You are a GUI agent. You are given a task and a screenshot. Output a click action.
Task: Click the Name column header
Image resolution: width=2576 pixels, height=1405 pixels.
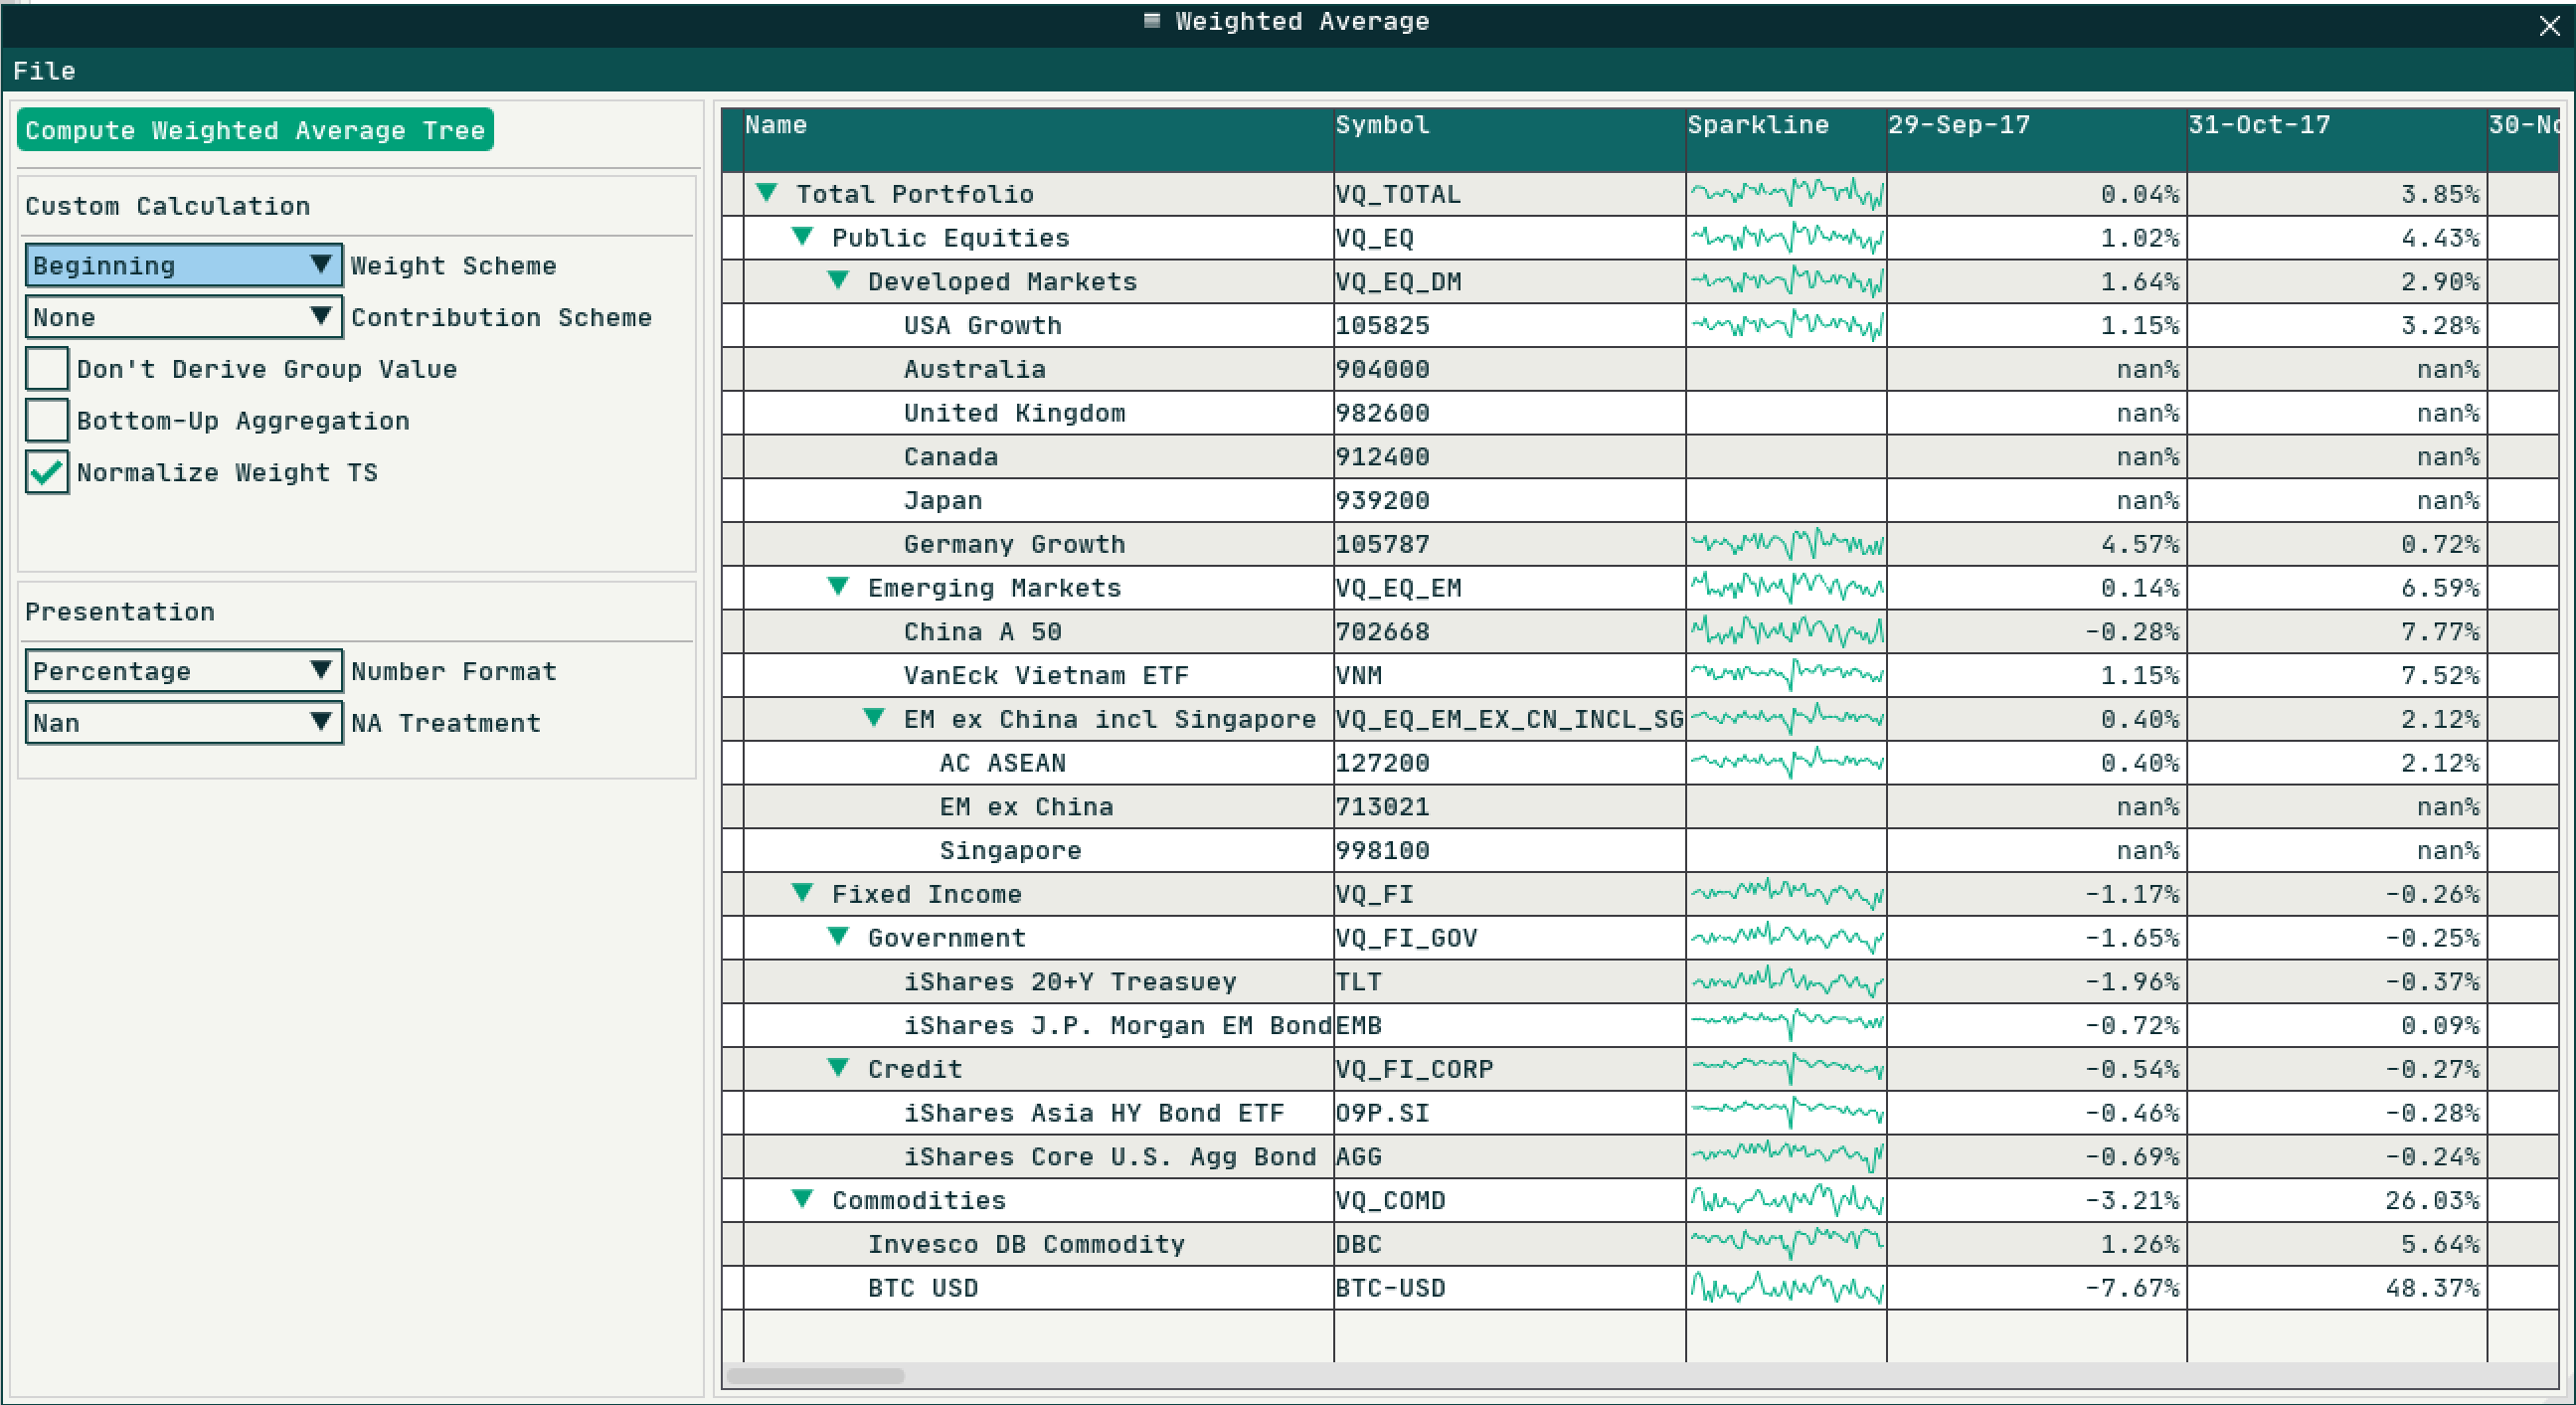pos(1038,139)
